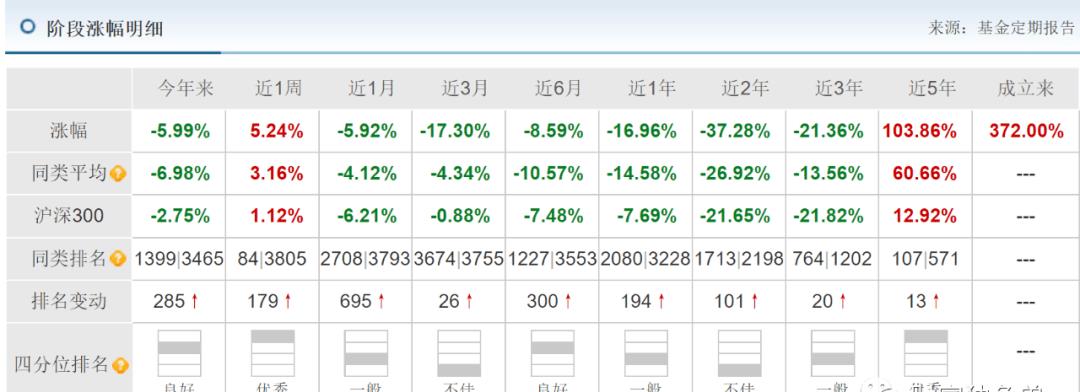Click the -21.82% 沪深300 value
The image size is (1080, 392).
pos(828,216)
